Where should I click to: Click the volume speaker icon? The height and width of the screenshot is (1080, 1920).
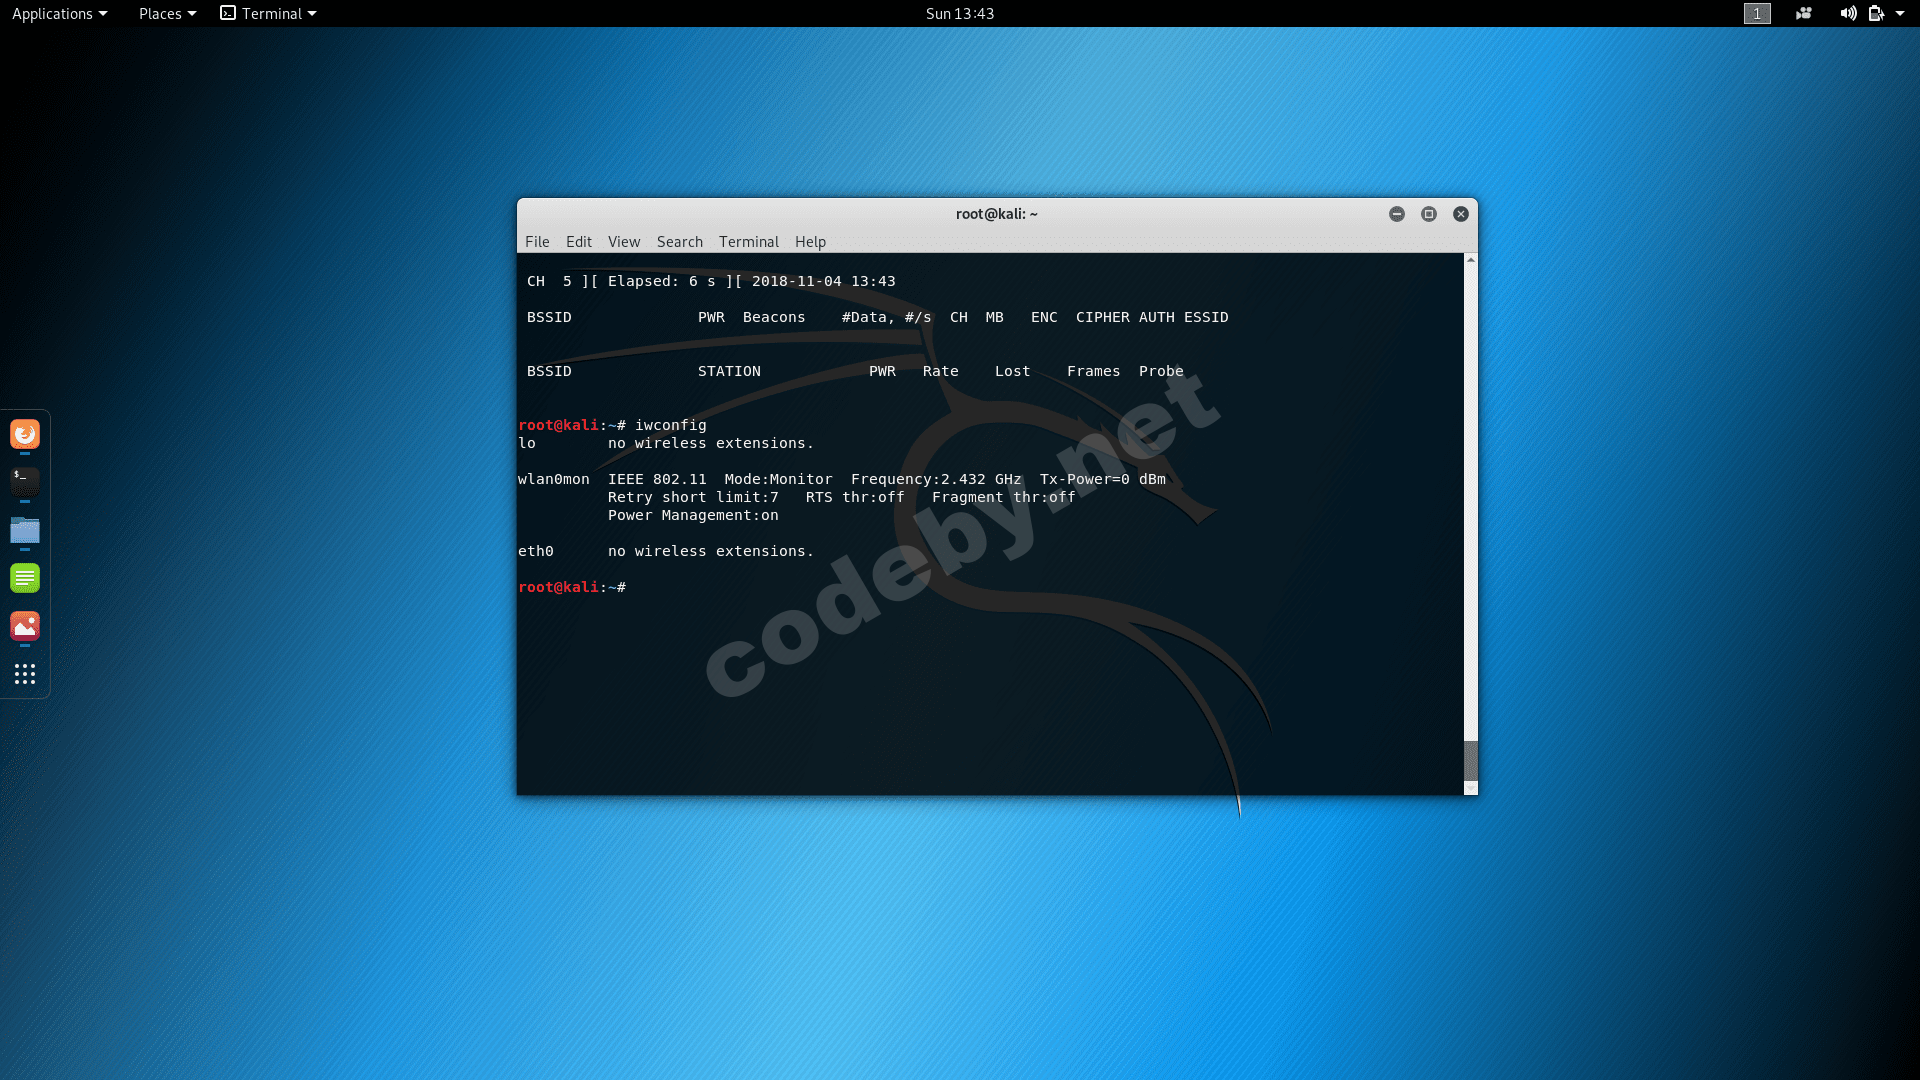[x=1847, y=14]
